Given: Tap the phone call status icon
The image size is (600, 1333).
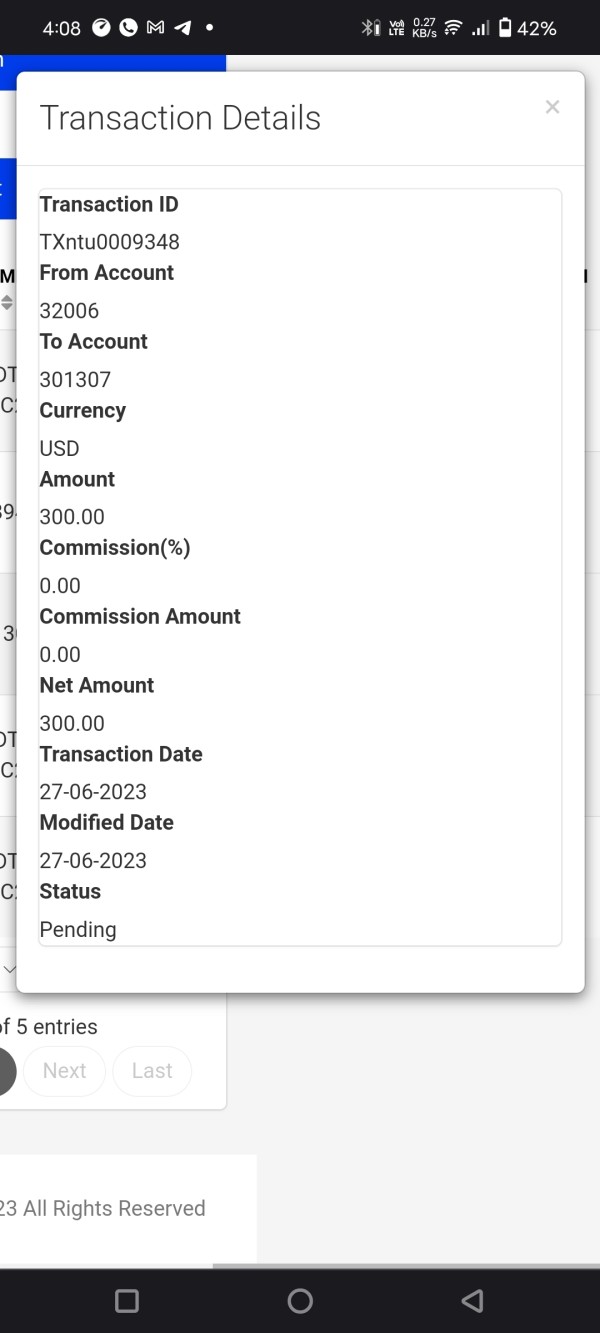Looking at the screenshot, I should (x=128, y=28).
